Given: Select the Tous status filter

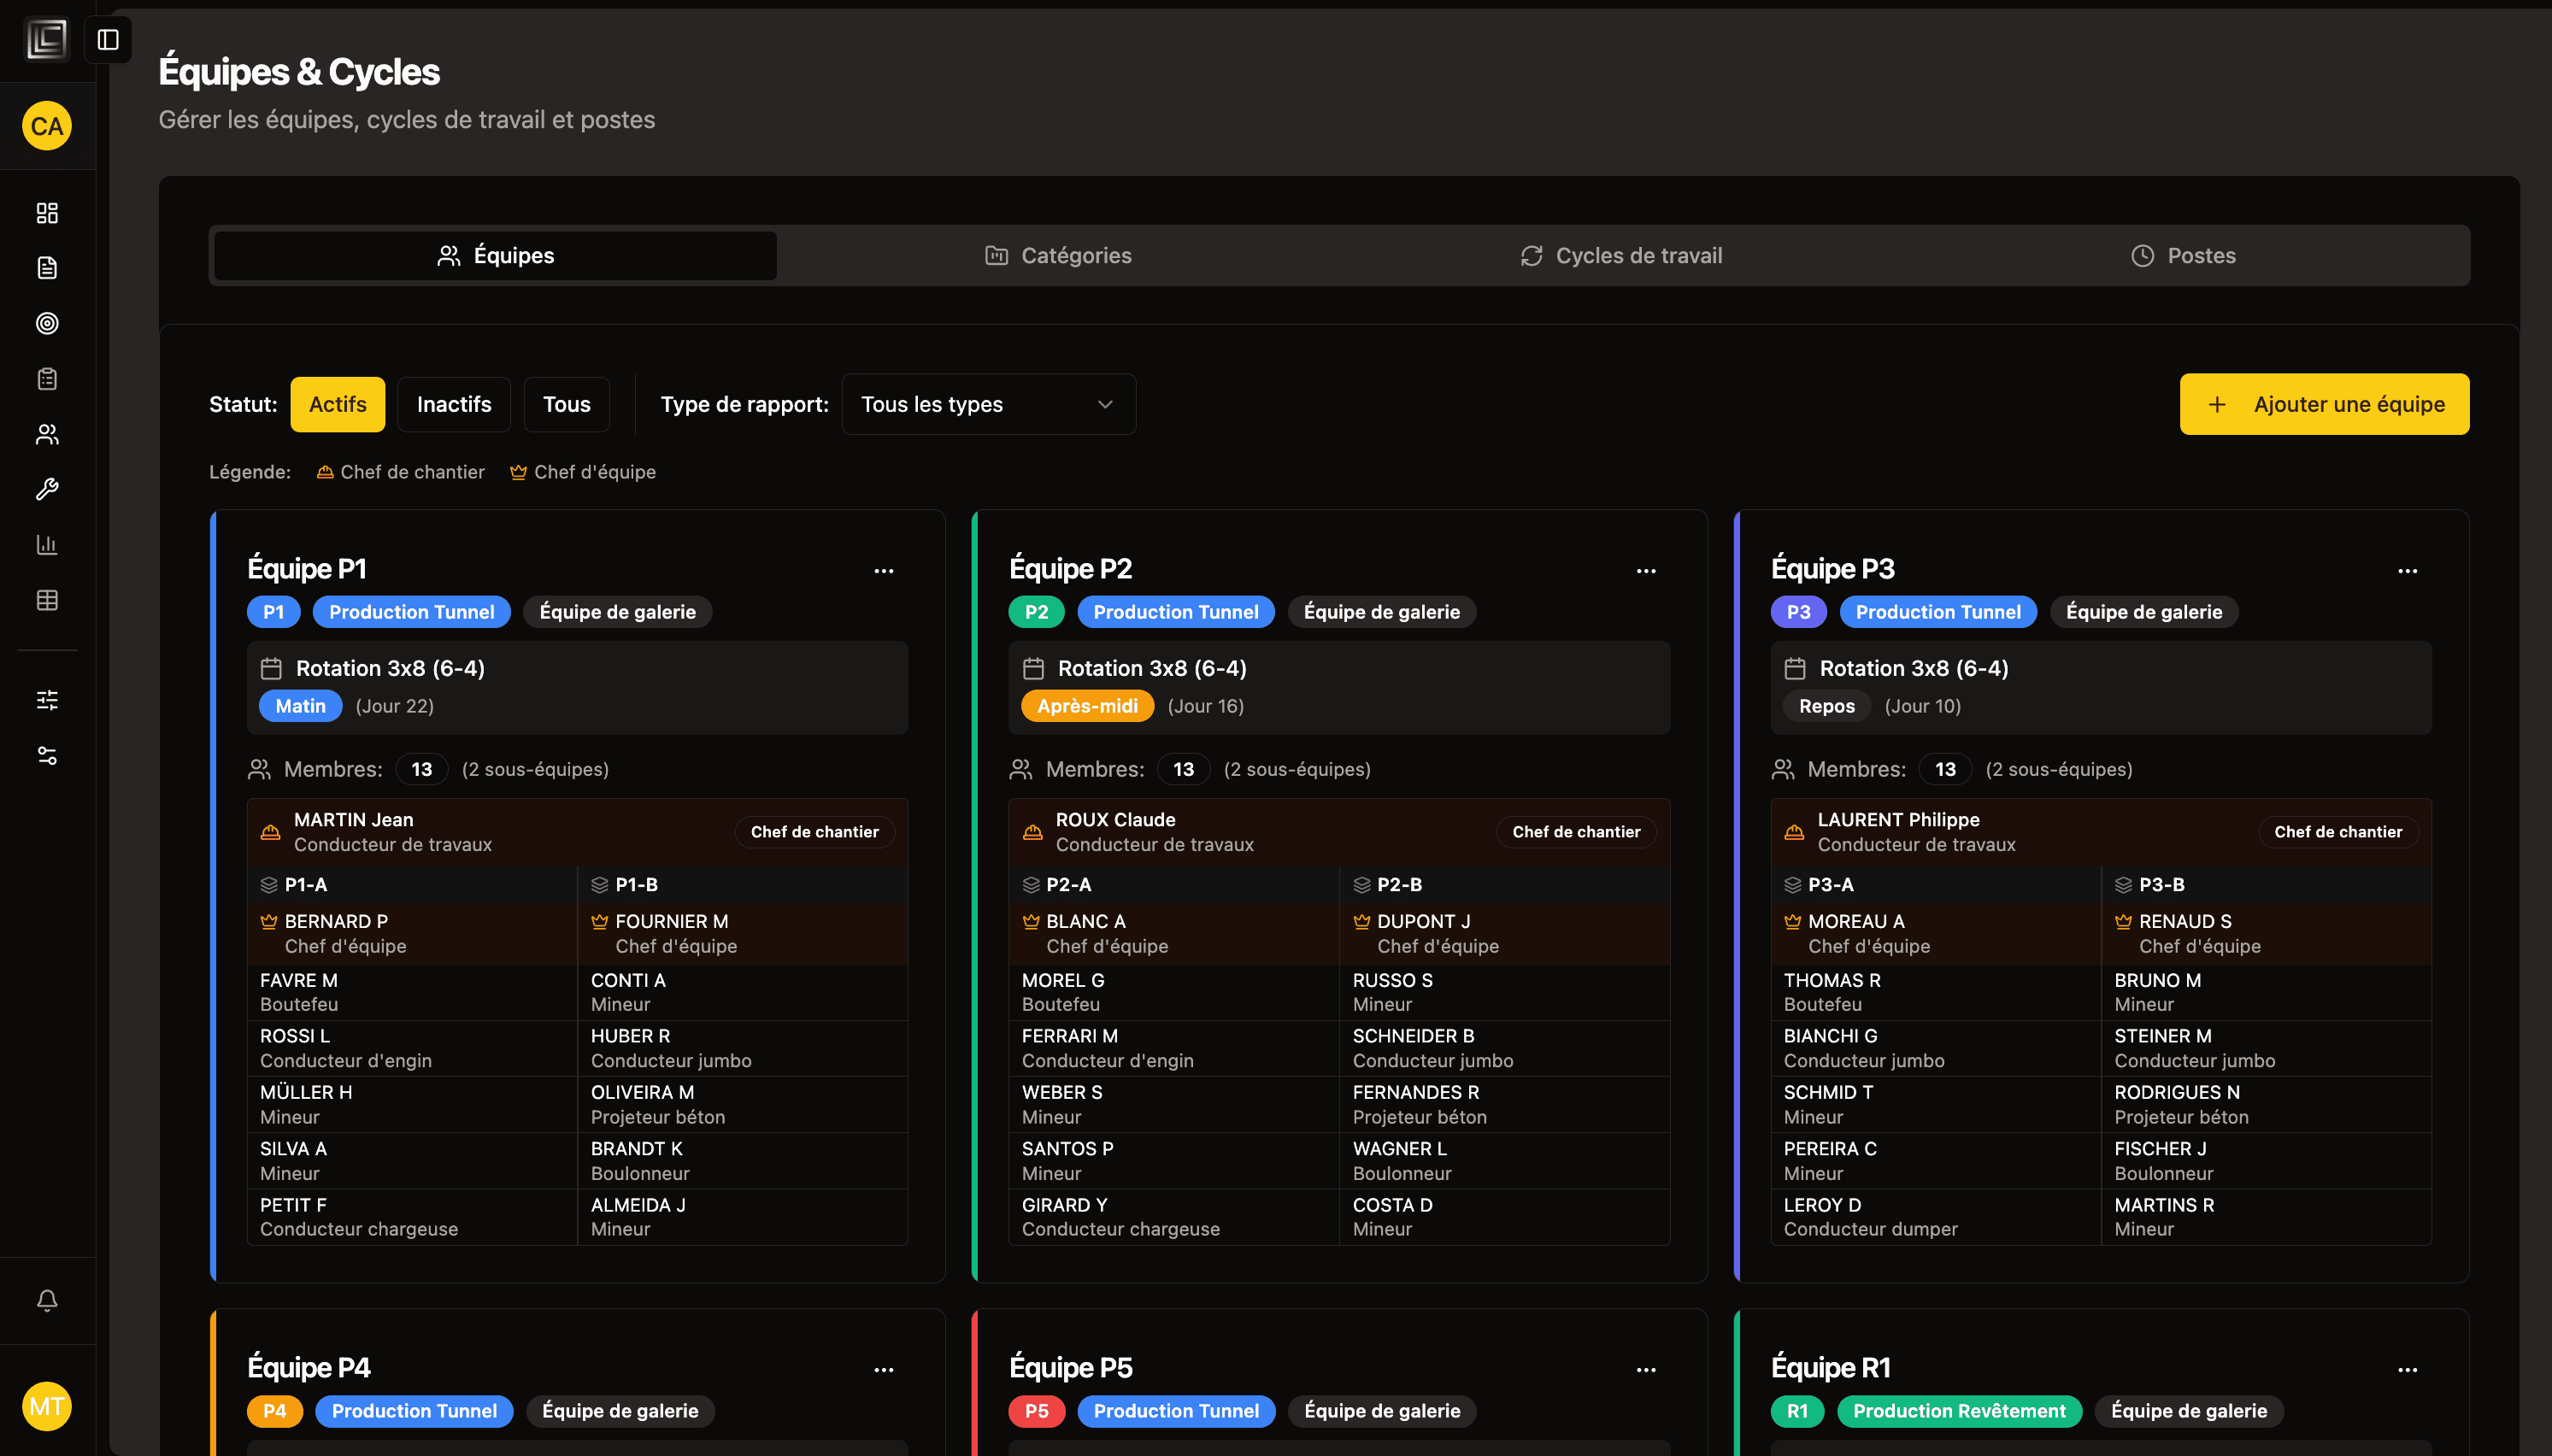Looking at the screenshot, I should point(566,404).
